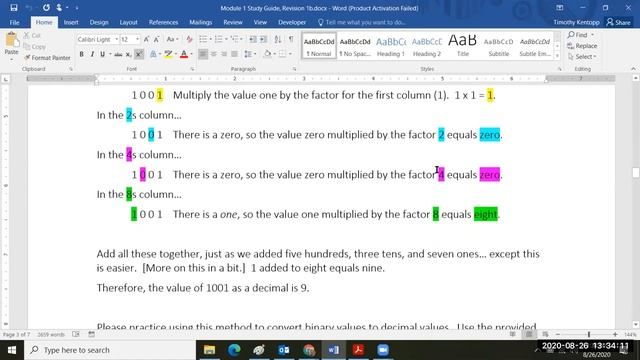
Task: Open the font size dropdown
Action: coord(137,39)
